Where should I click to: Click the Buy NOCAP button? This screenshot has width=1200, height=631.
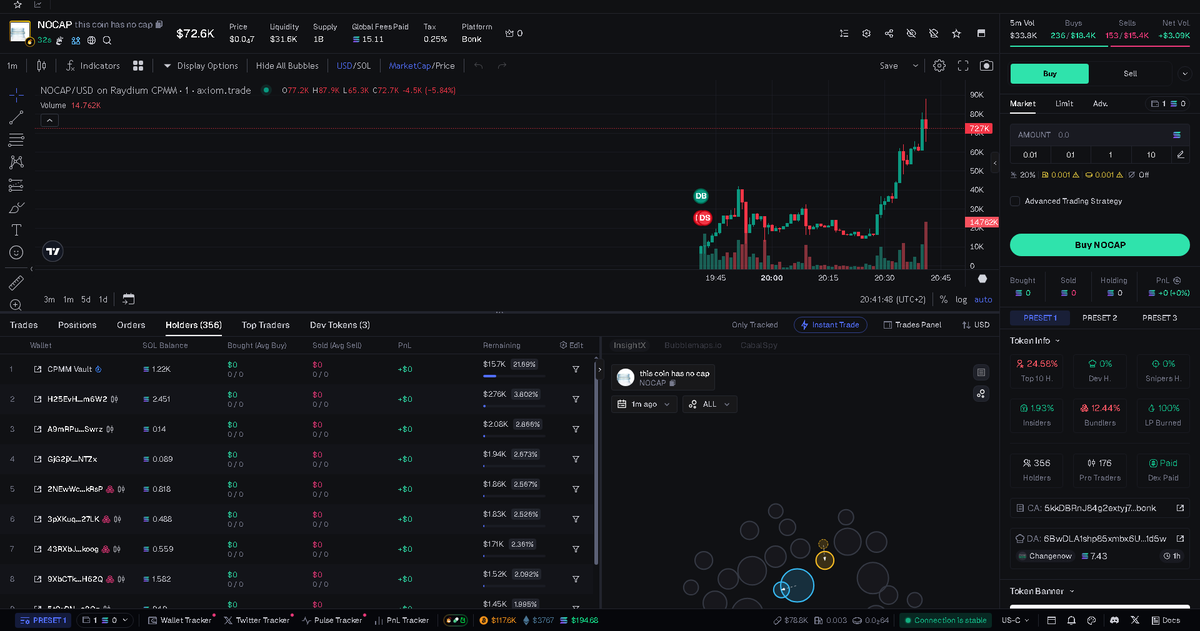(x=1099, y=245)
